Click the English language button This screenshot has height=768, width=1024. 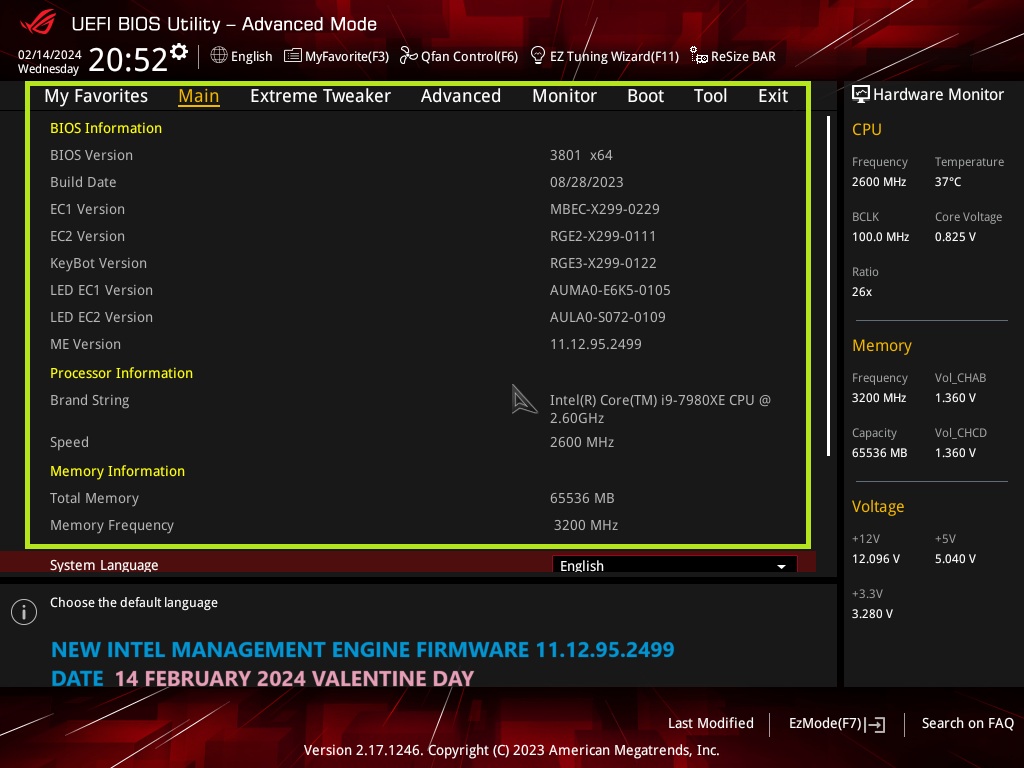coord(242,56)
